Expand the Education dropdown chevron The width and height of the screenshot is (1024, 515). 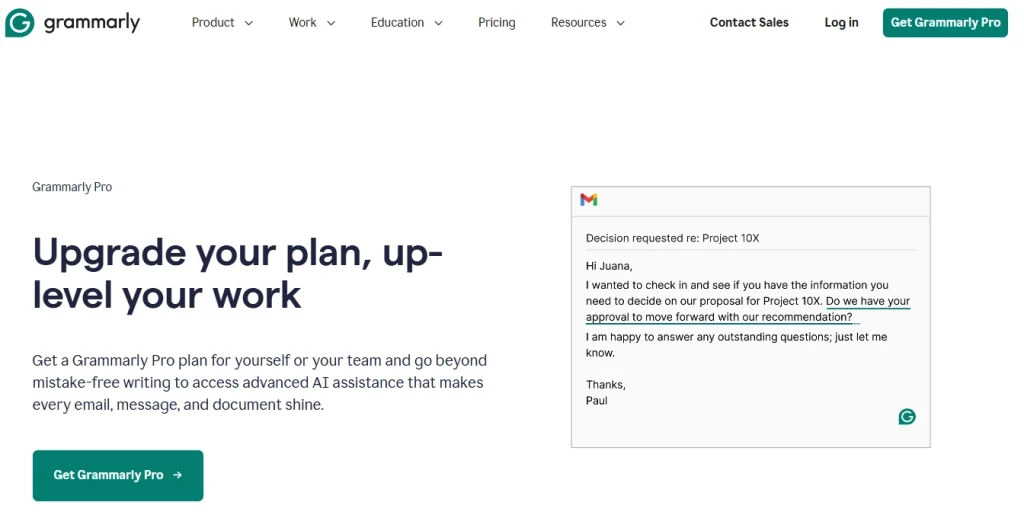point(439,23)
